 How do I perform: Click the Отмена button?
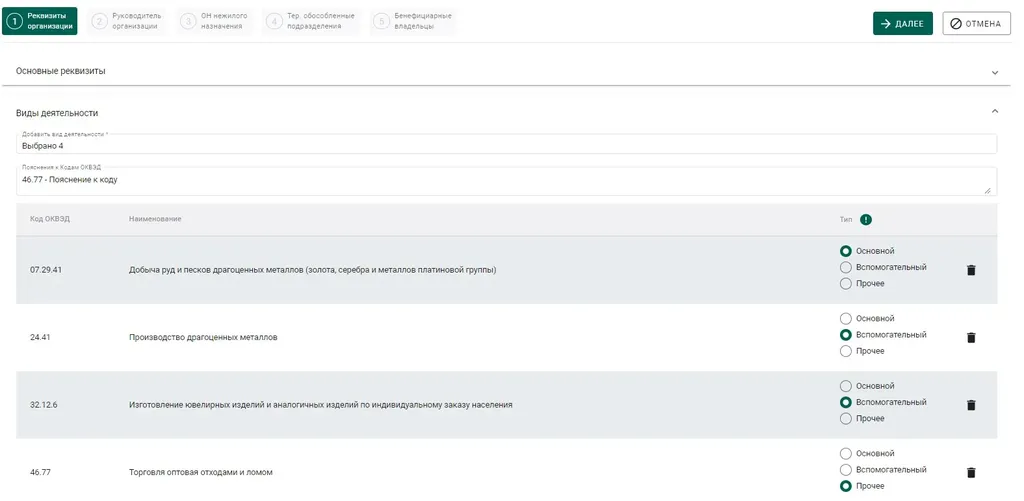[x=976, y=23]
